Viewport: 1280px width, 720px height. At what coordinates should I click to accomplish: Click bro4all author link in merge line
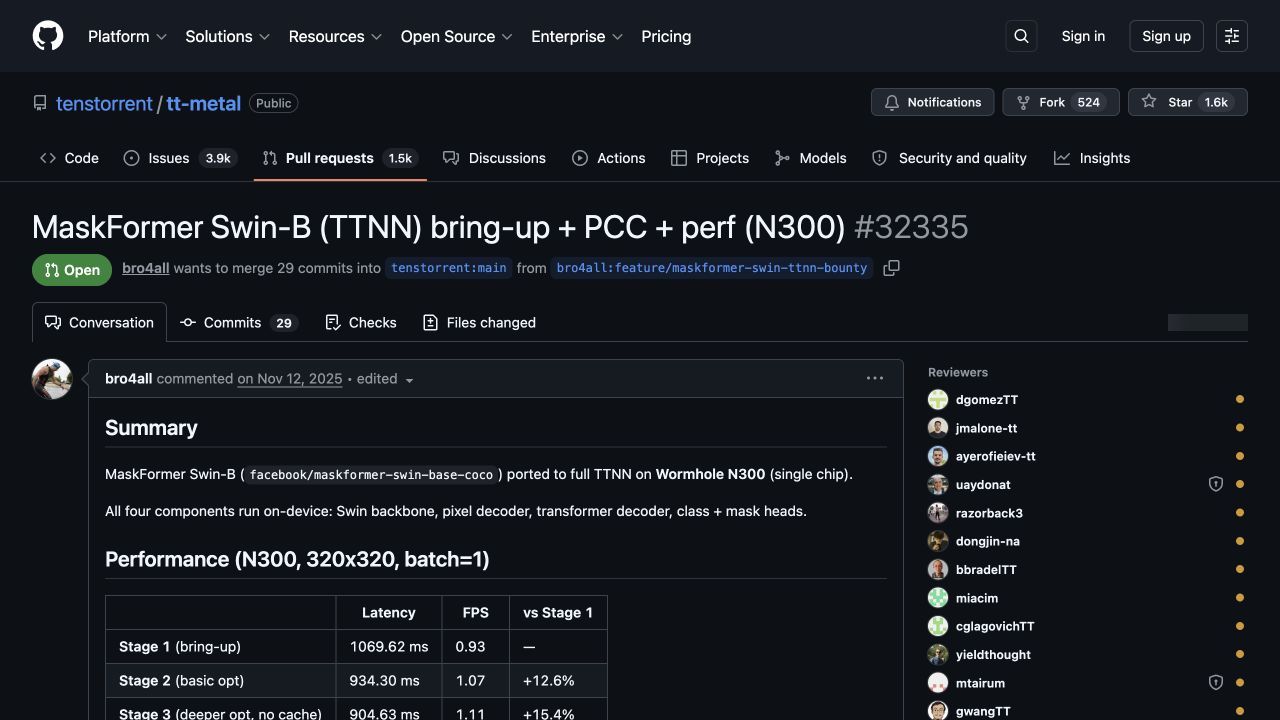(146, 268)
